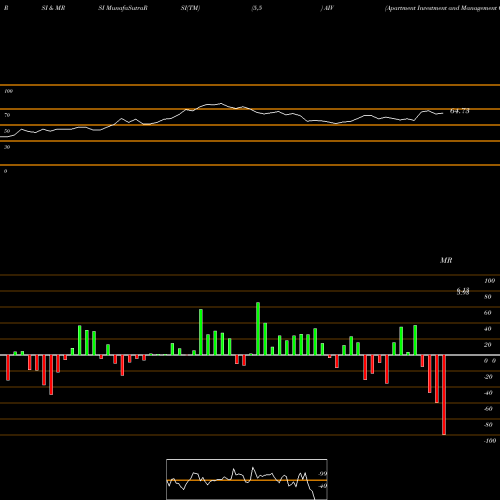Click the '0 0' zero label on MR axis
Image resolution: width=500 pixels, height=500 pixels.
(490, 361)
